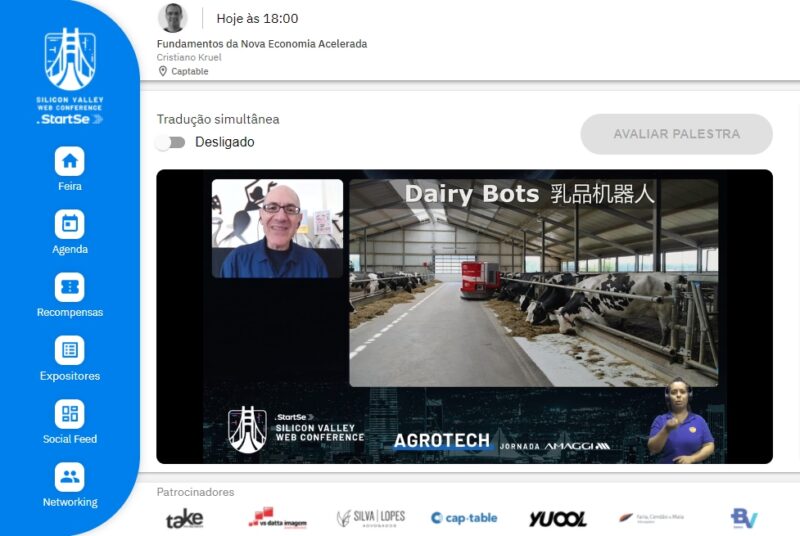This screenshot has width=800, height=536.
Task: Open the cap-table sponsor logo
Action: click(464, 518)
